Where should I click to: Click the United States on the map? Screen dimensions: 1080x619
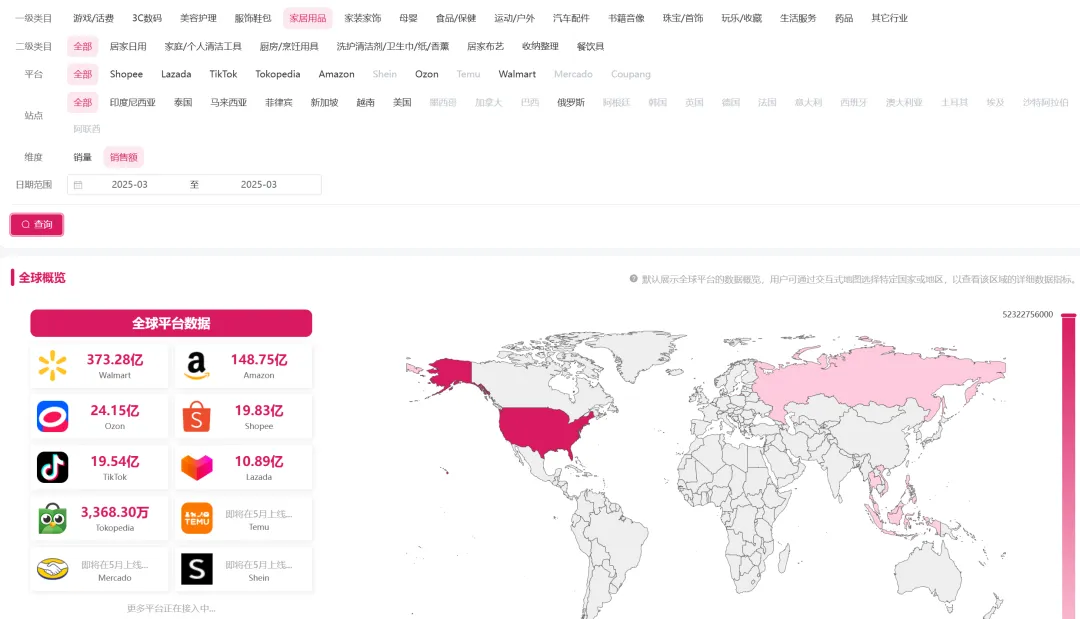click(545, 427)
